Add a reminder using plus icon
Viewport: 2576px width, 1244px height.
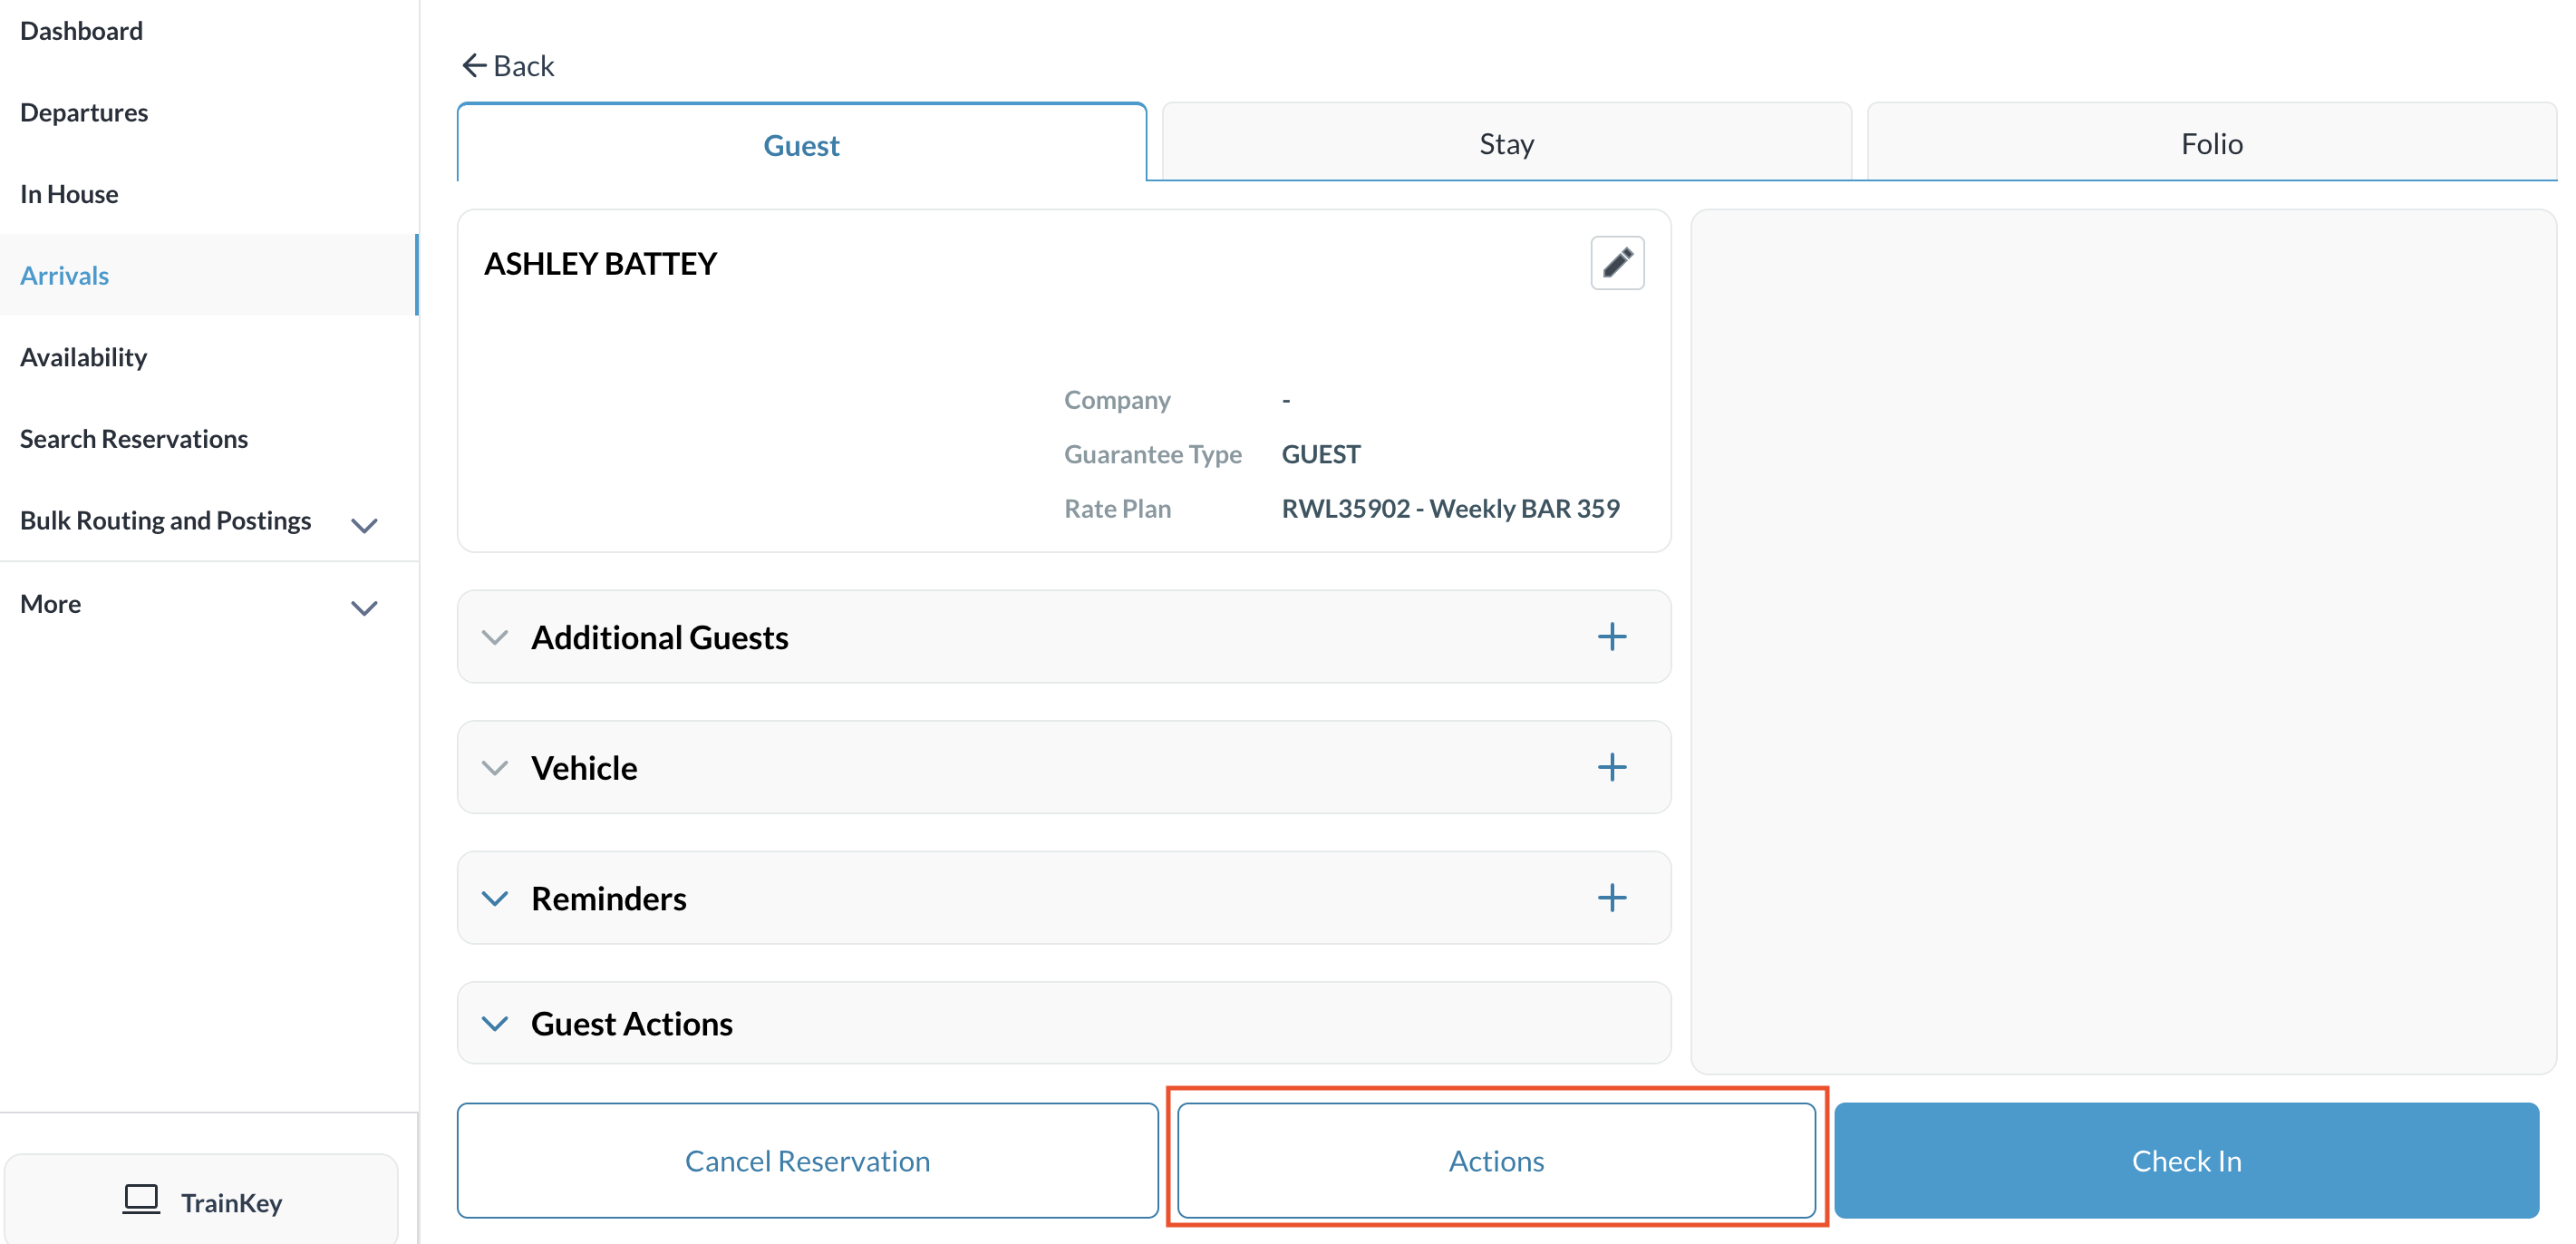(x=1611, y=898)
